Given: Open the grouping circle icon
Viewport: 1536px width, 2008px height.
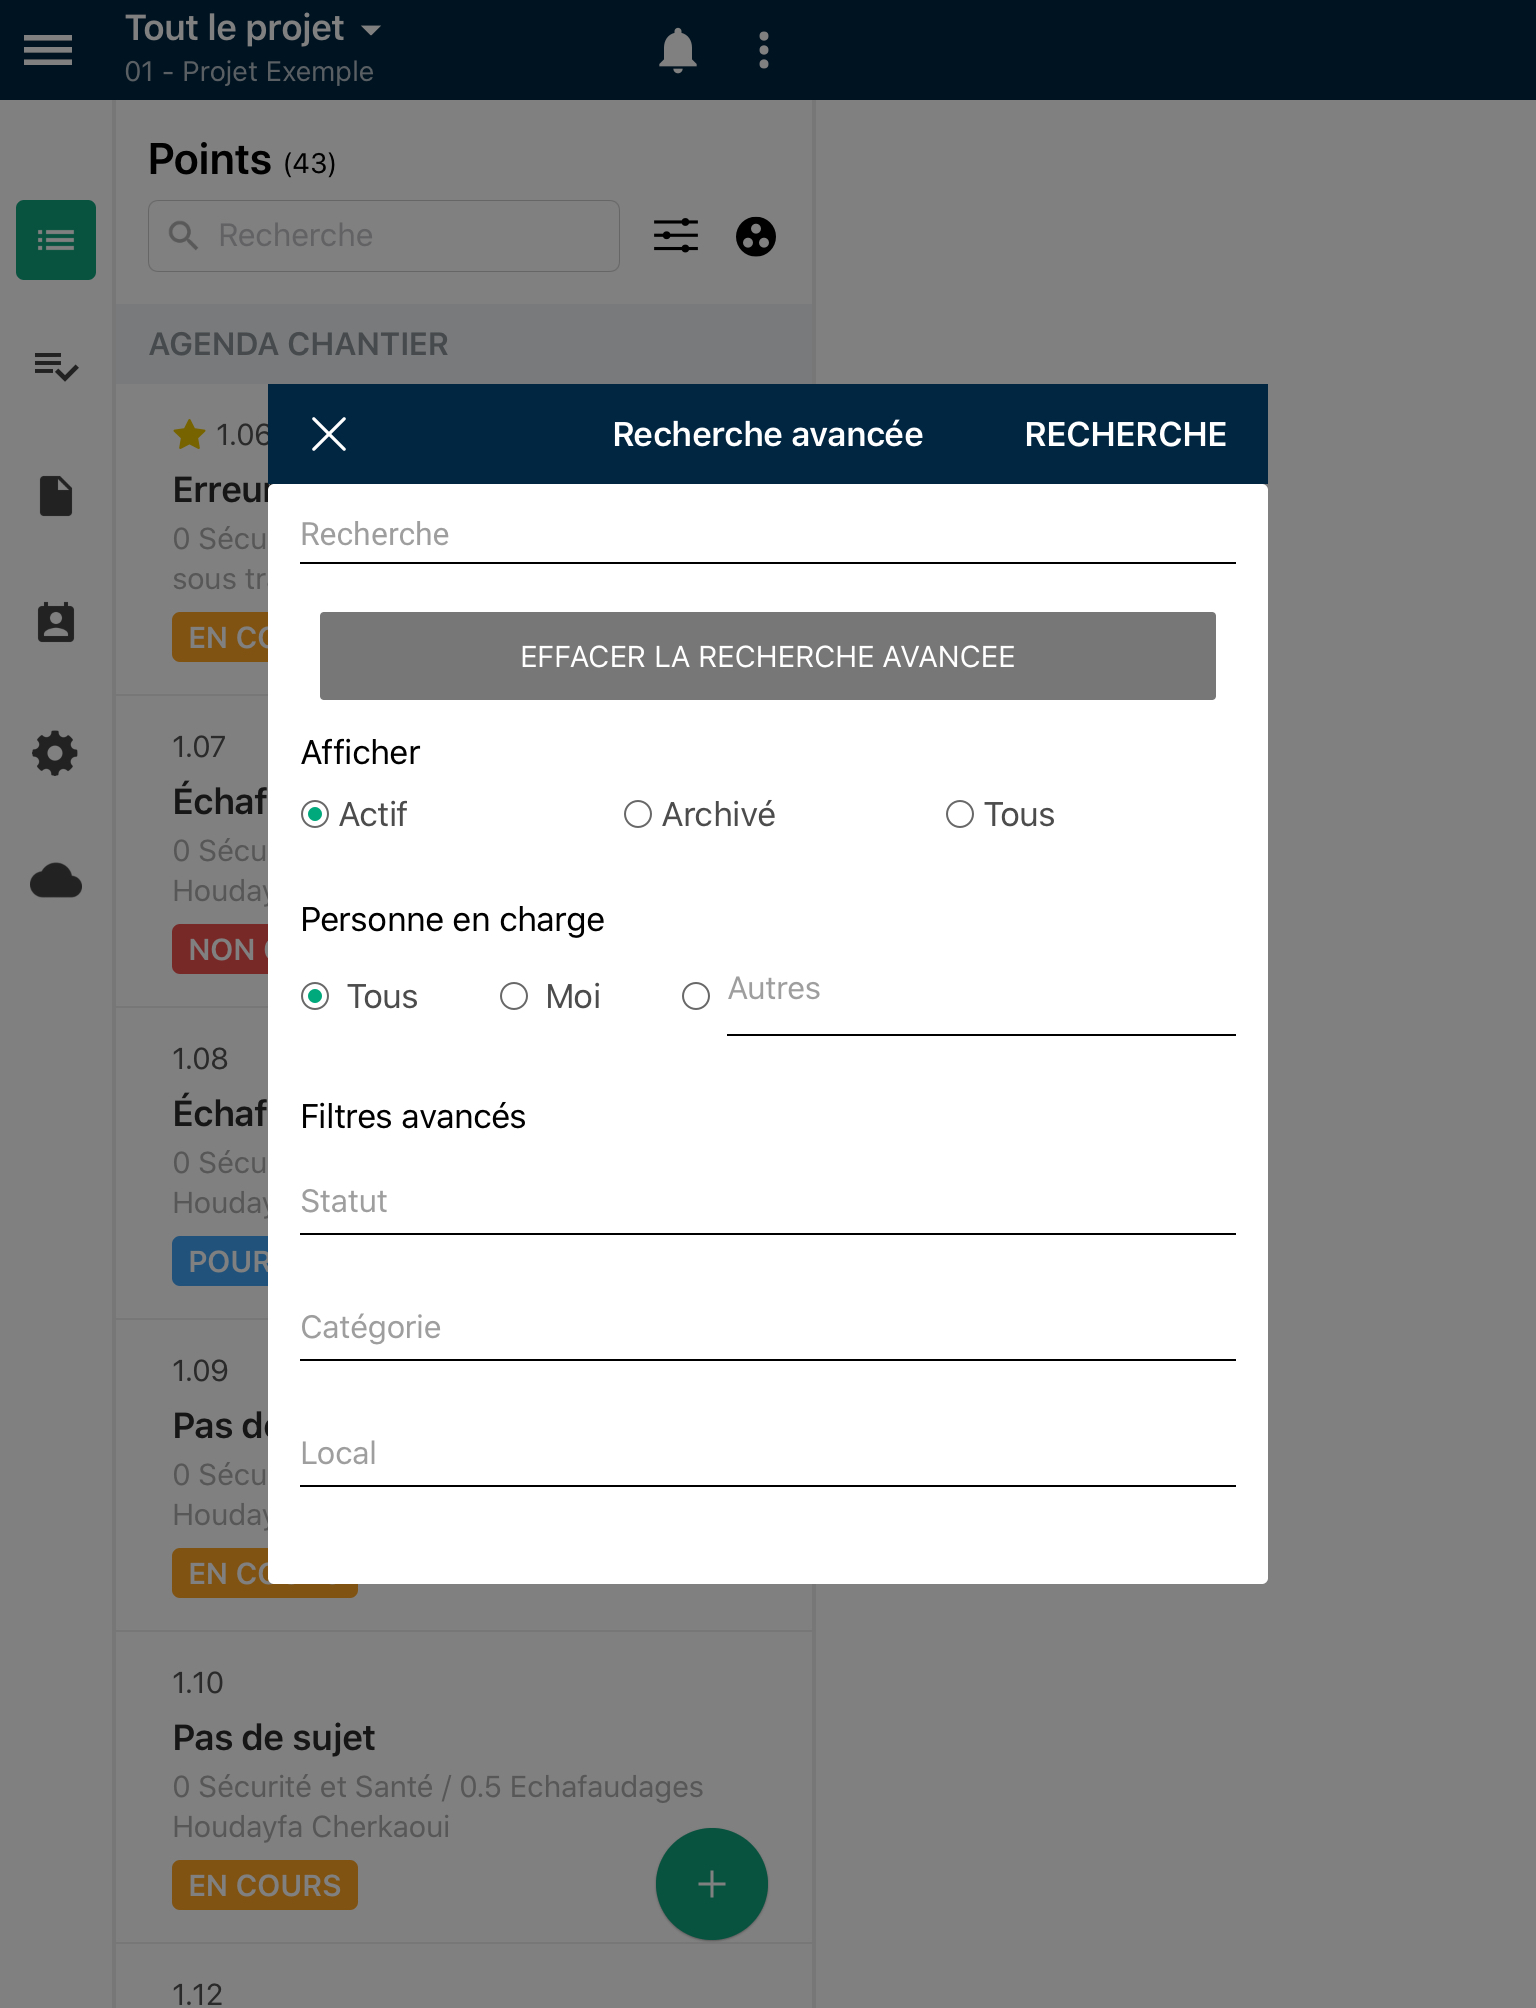Looking at the screenshot, I should click(756, 237).
